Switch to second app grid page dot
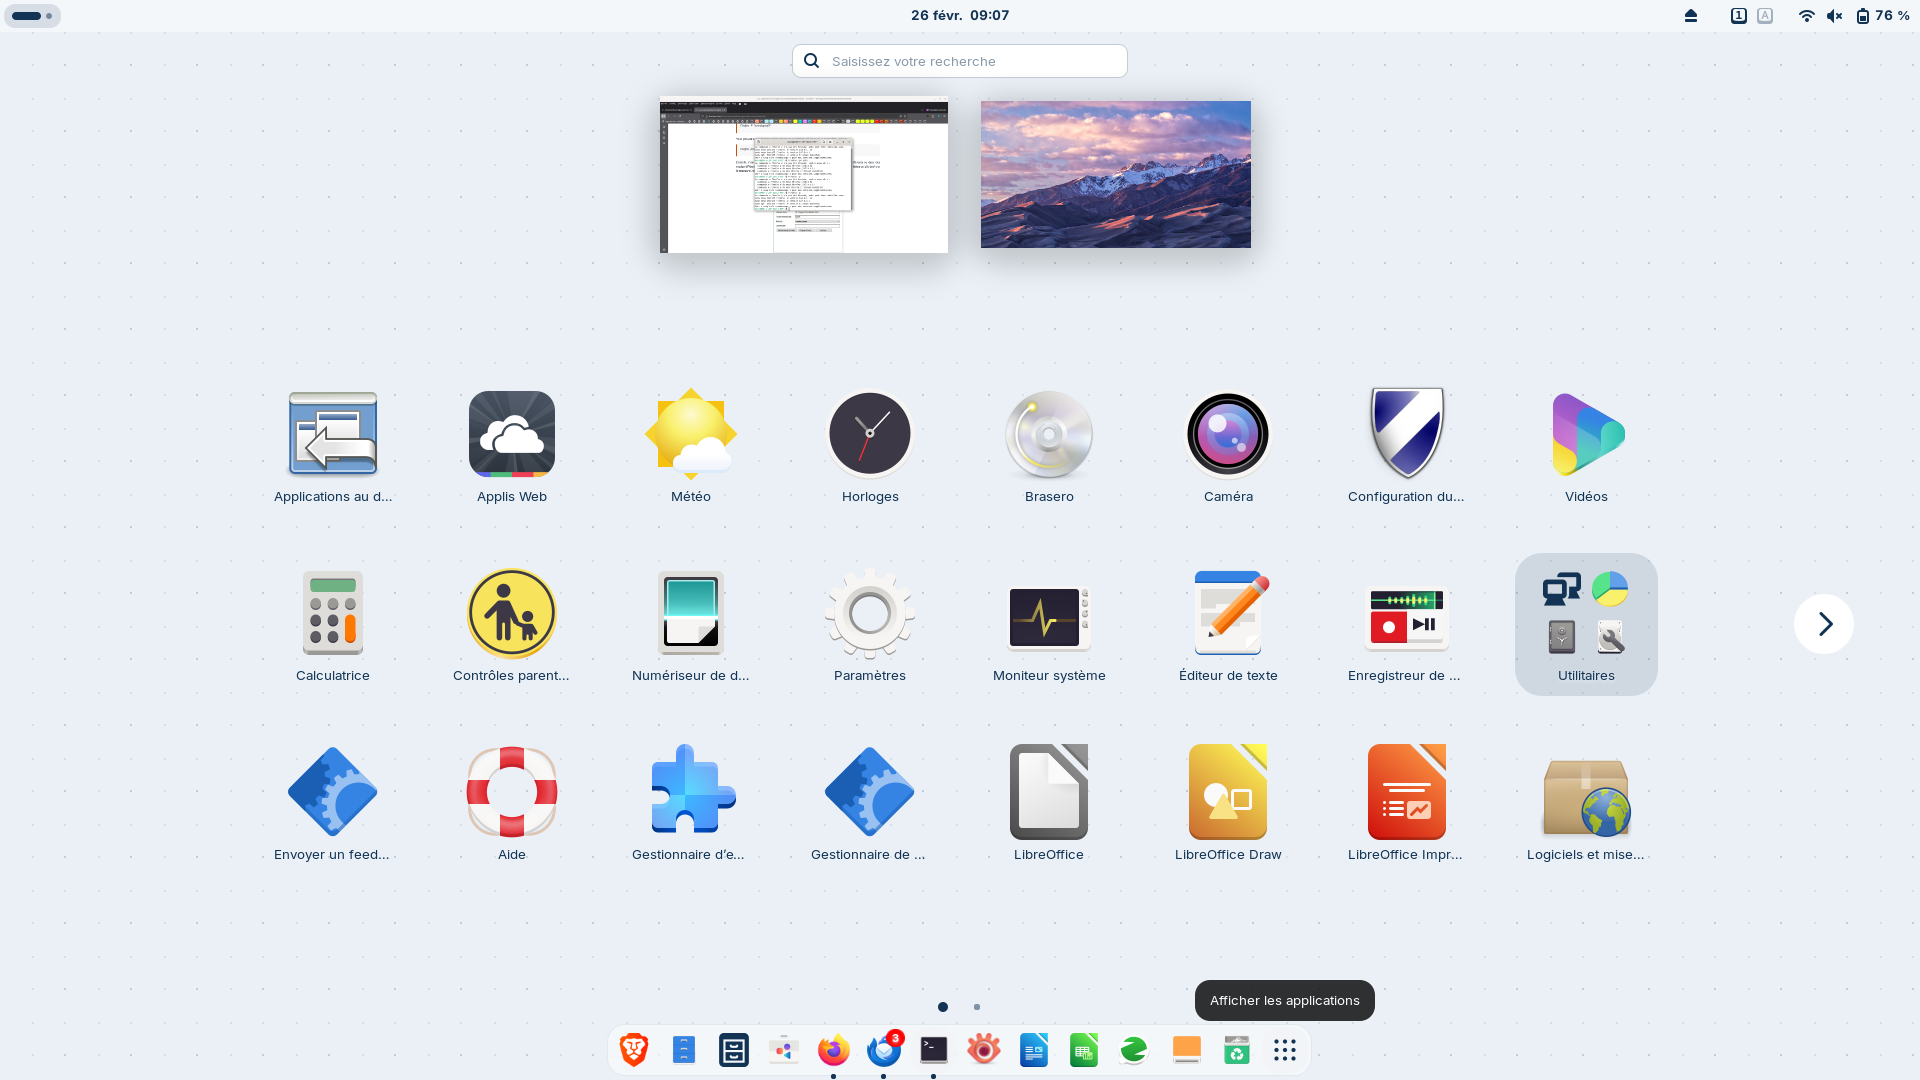 click(977, 1007)
